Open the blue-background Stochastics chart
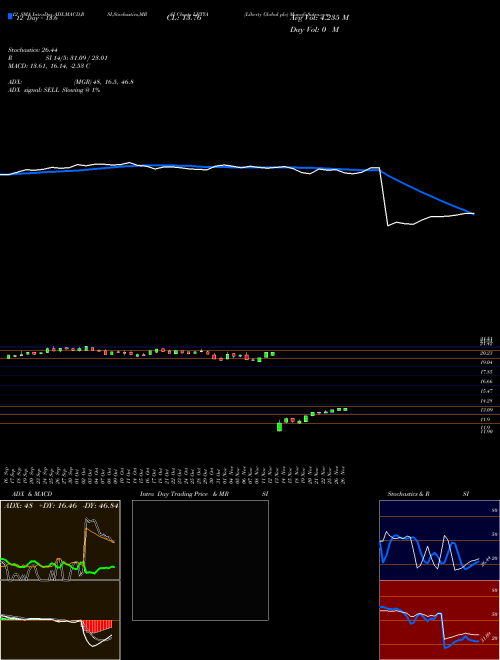 (439, 540)
